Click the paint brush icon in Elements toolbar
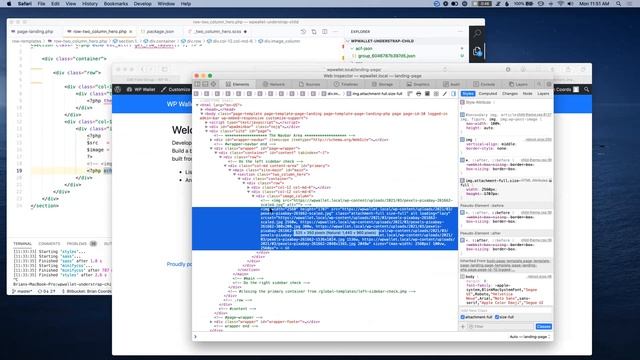 pyautogui.click(x=444, y=94)
